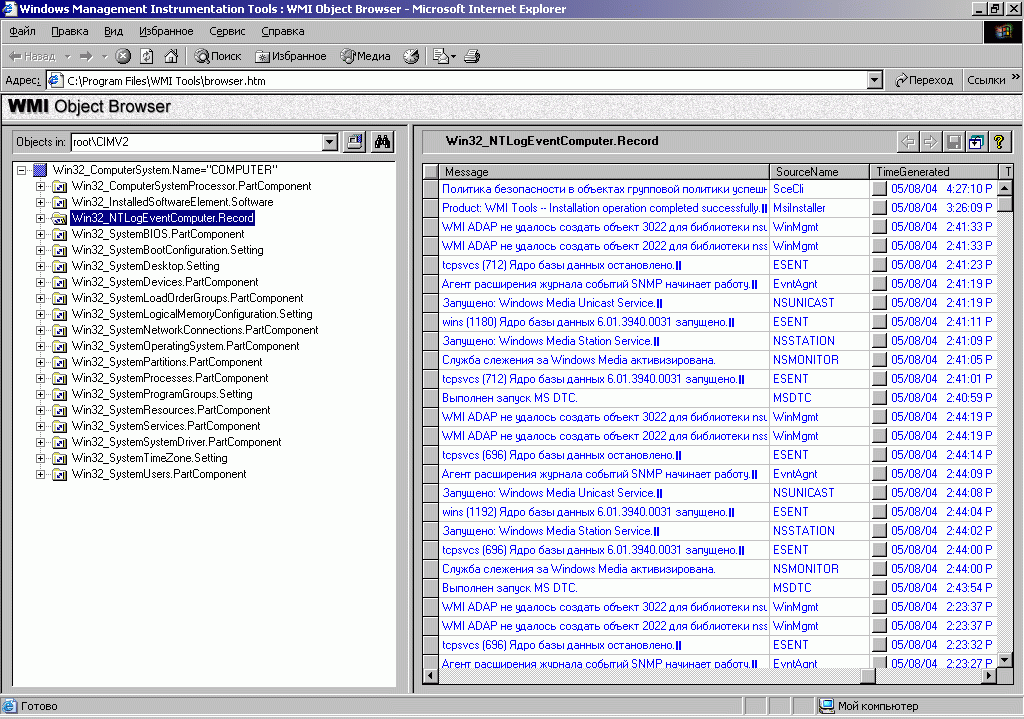The image size is (1024, 719).
Task: Click the 'Product: WMI Tools' message cell
Action: (x=604, y=208)
